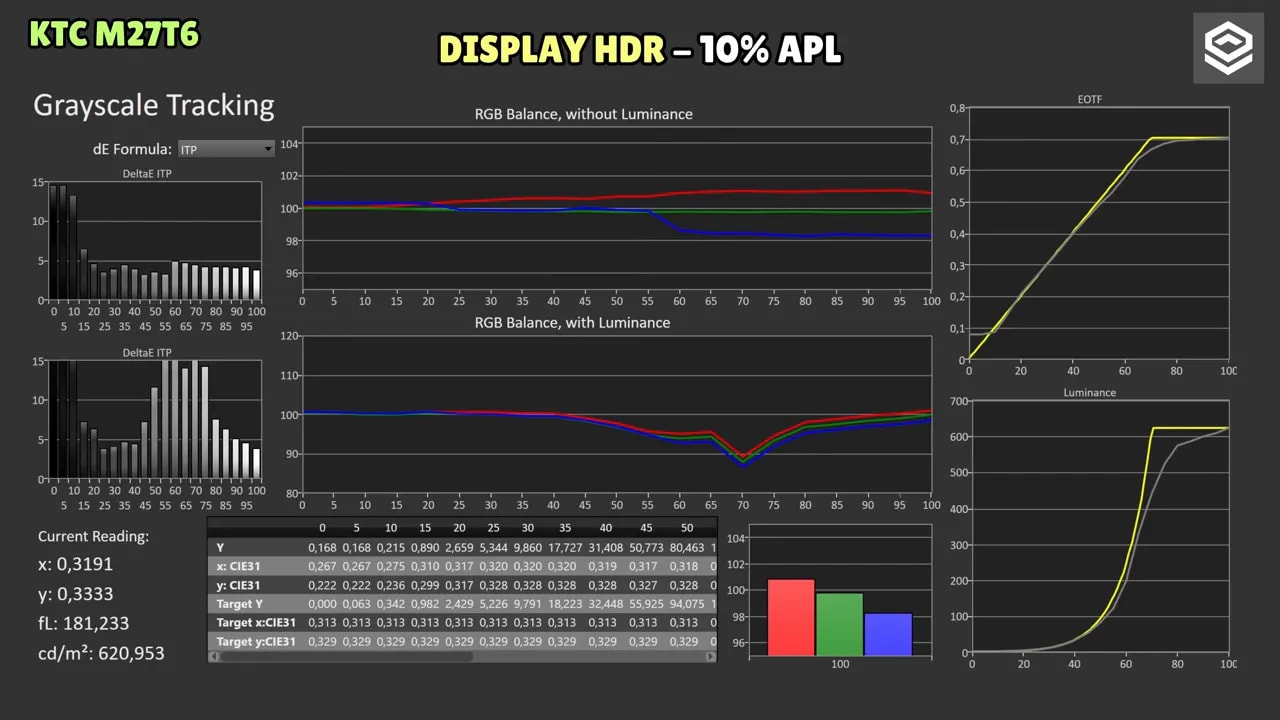Viewport: 1280px width, 720px height.
Task: Click the 'cd/m²: 620,953' reading
Action: coord(101,653)
